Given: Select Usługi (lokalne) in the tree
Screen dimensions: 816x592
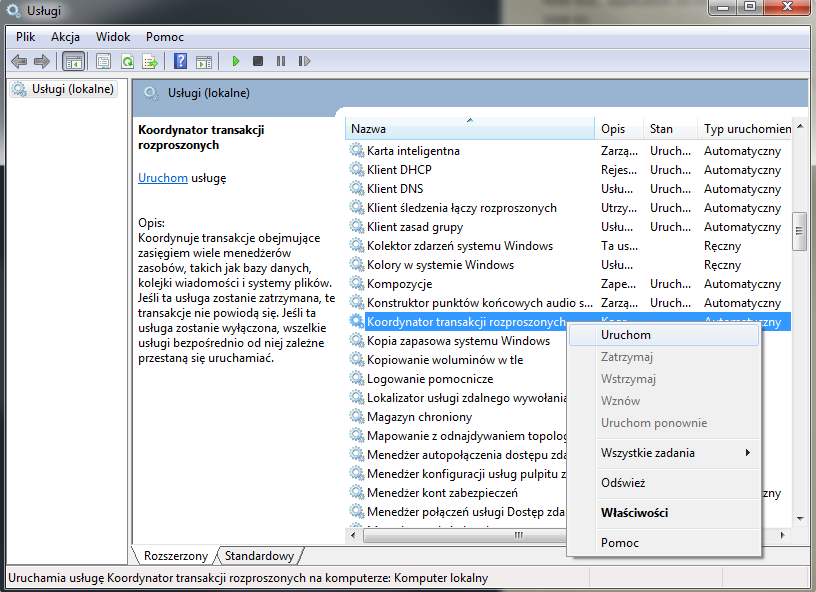Looking at the screenshot, I should tap(63, 89).
